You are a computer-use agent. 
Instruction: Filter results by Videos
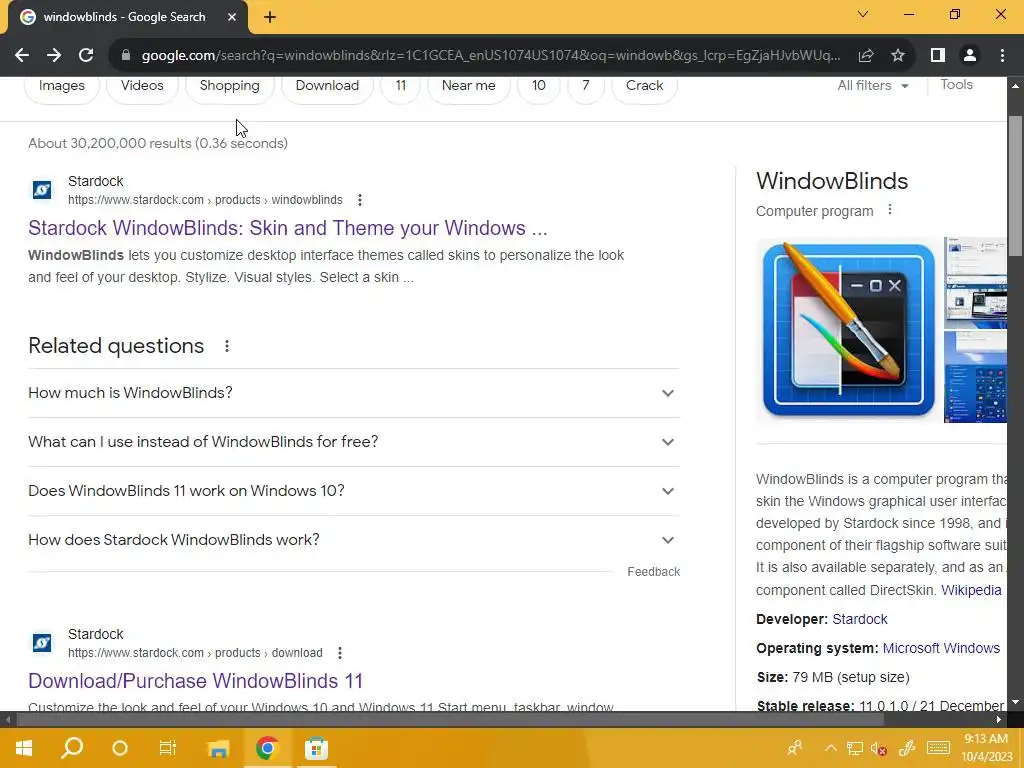142,86
